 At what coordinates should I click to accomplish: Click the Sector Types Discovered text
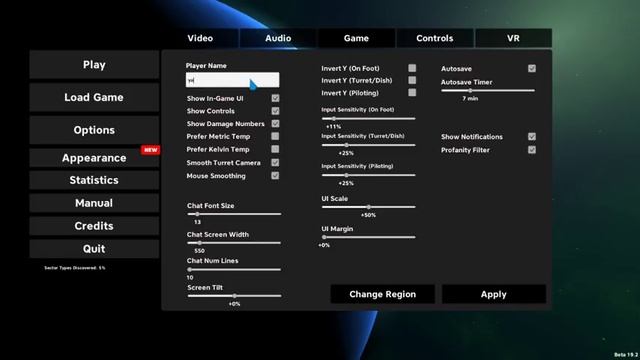[x=75, y=268]
